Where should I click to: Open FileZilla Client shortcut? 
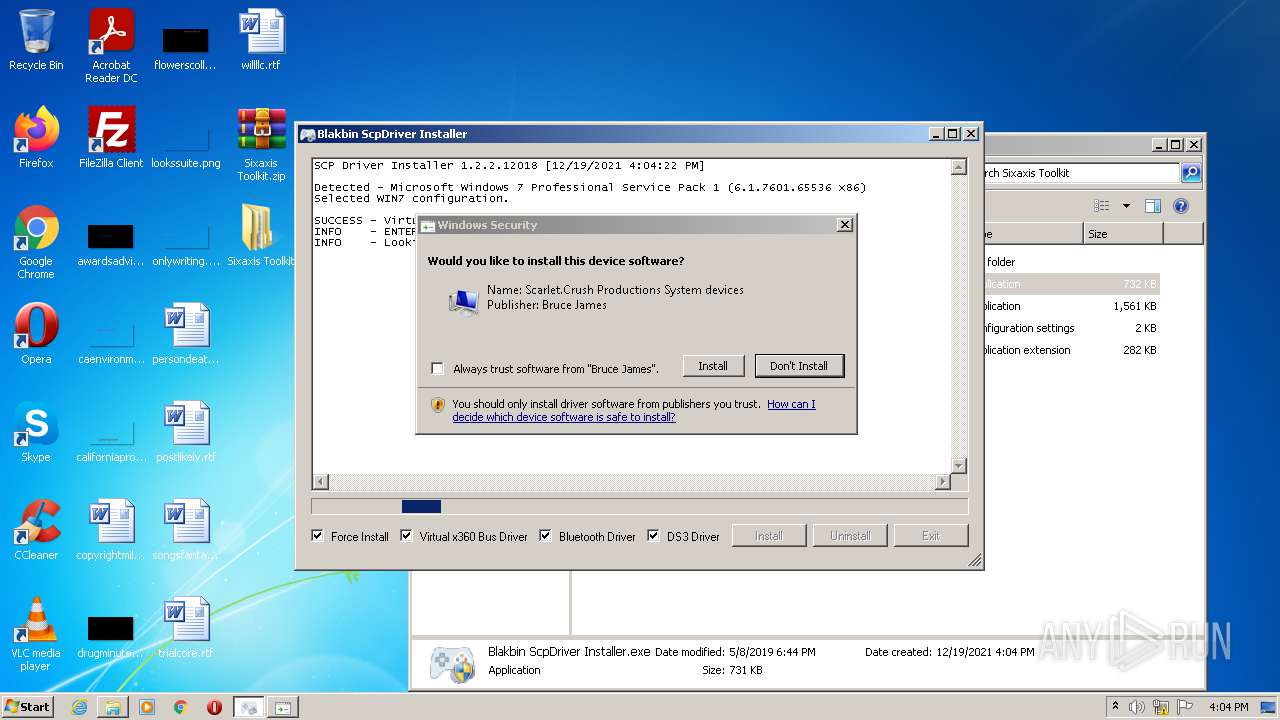pyautogui.click(x=111, y=138)
